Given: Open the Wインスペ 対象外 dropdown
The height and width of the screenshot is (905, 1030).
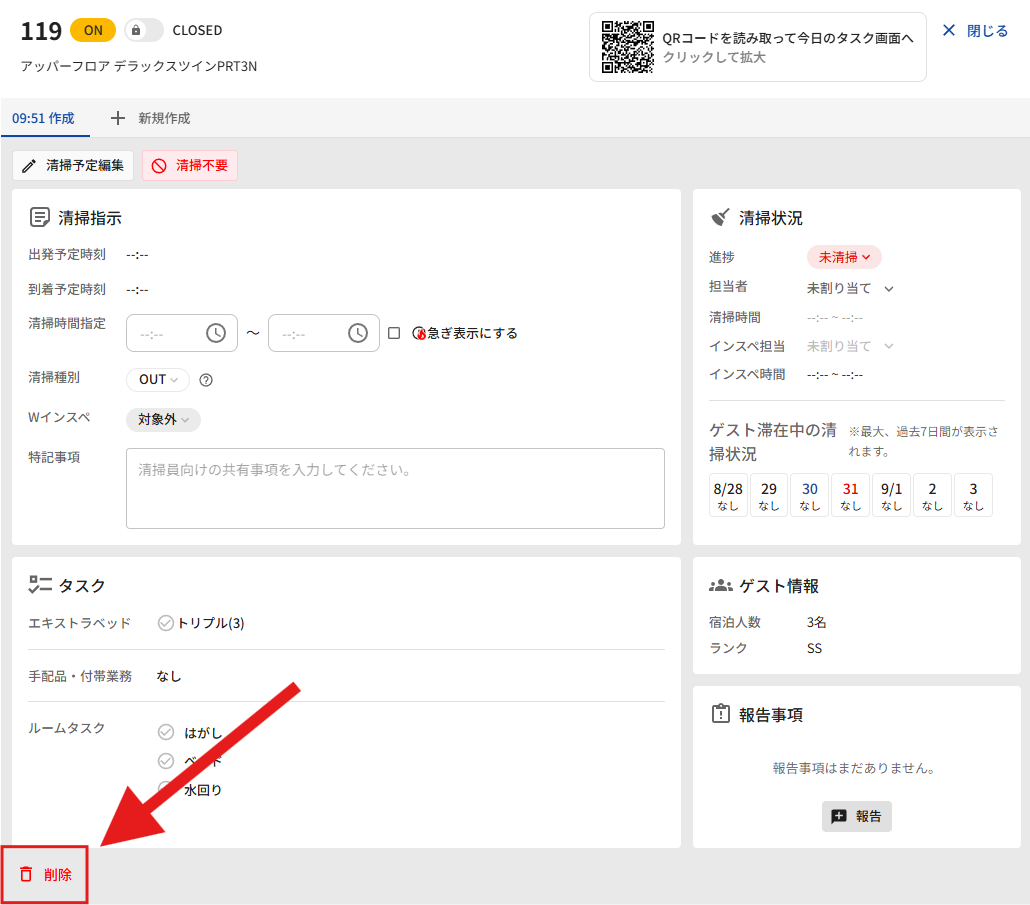Looking at the screenshot, I should [163, 420].
